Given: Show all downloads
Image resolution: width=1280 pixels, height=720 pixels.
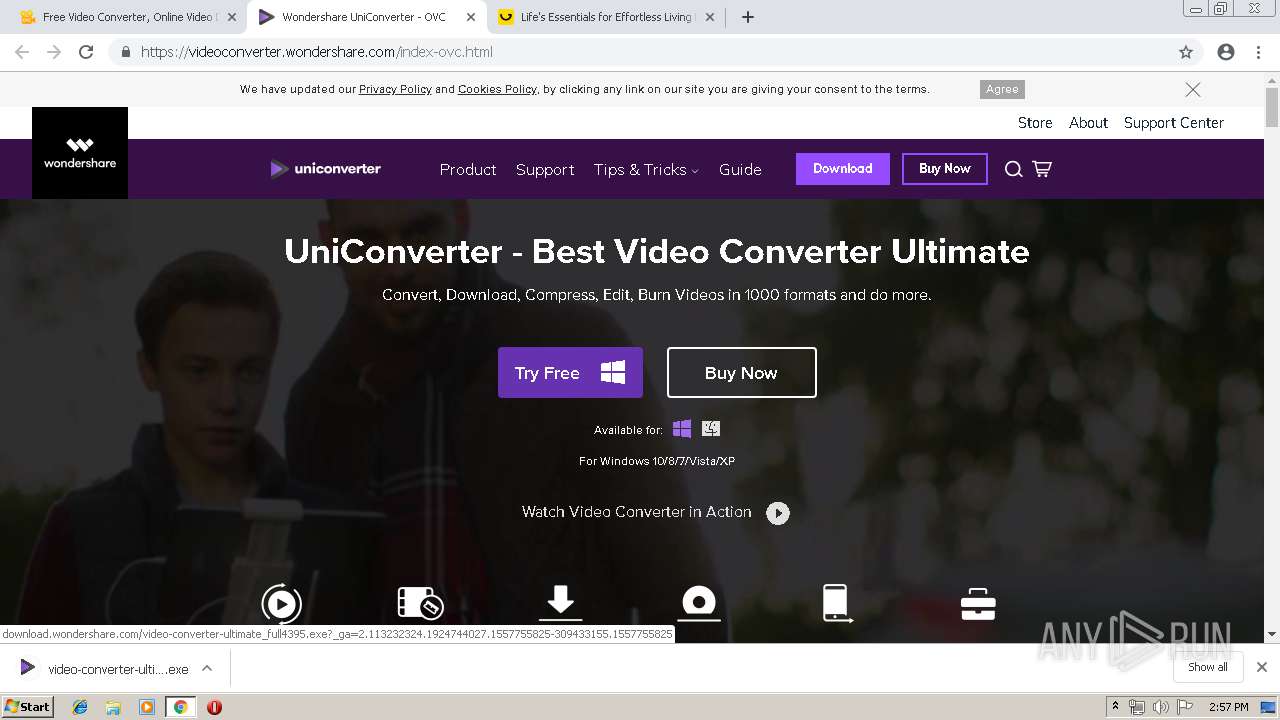Looking at the screenshot, I should pos(1208,667).
